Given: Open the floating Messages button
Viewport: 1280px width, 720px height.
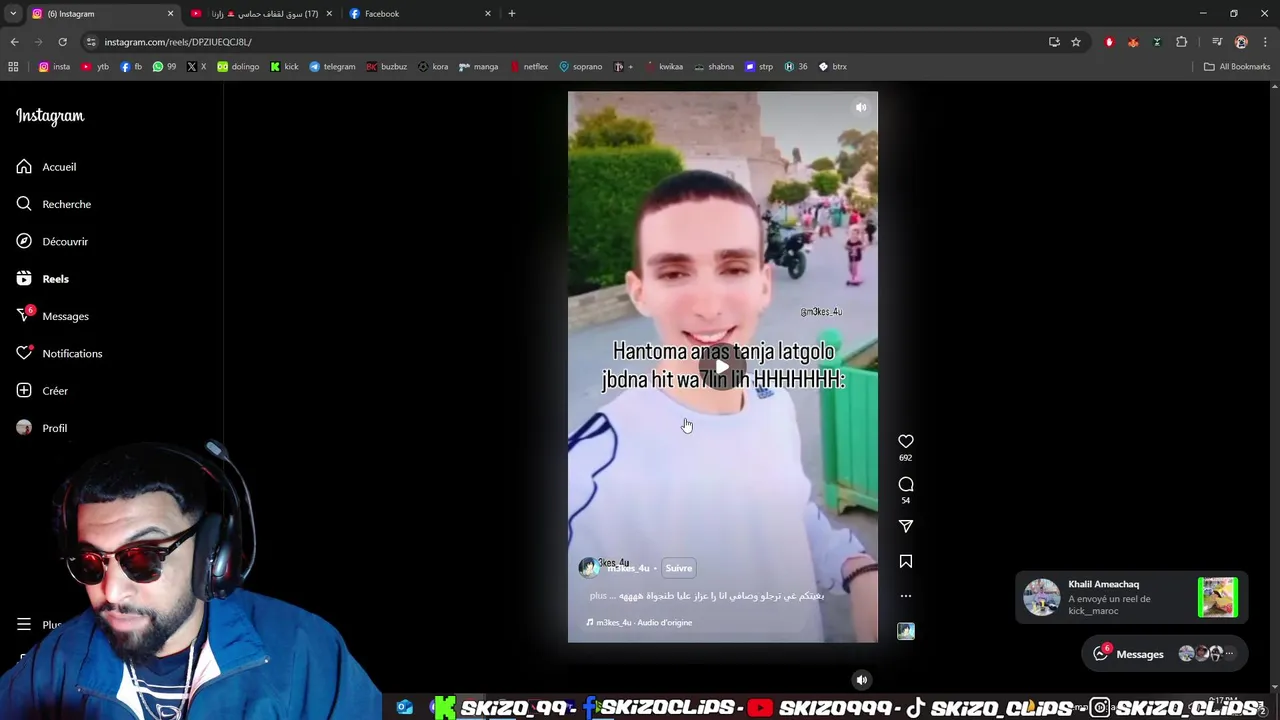Looking at the screenshot, I should click(1165, 654).
